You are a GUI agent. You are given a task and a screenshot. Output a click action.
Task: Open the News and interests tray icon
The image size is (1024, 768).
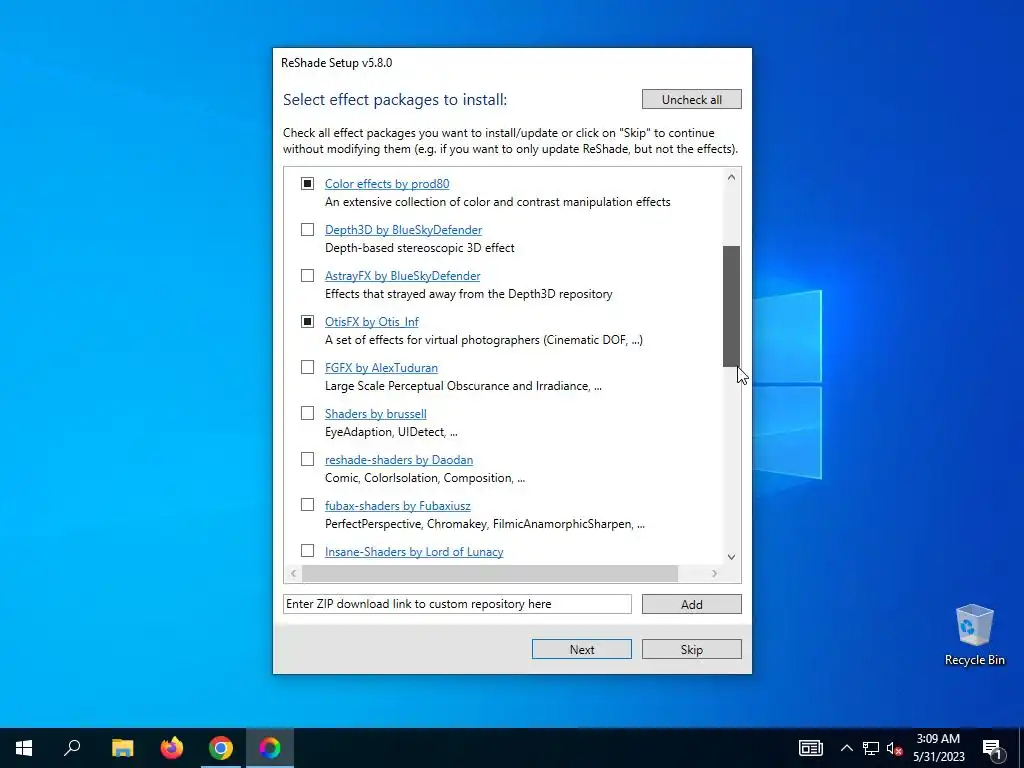coord(810,748)
